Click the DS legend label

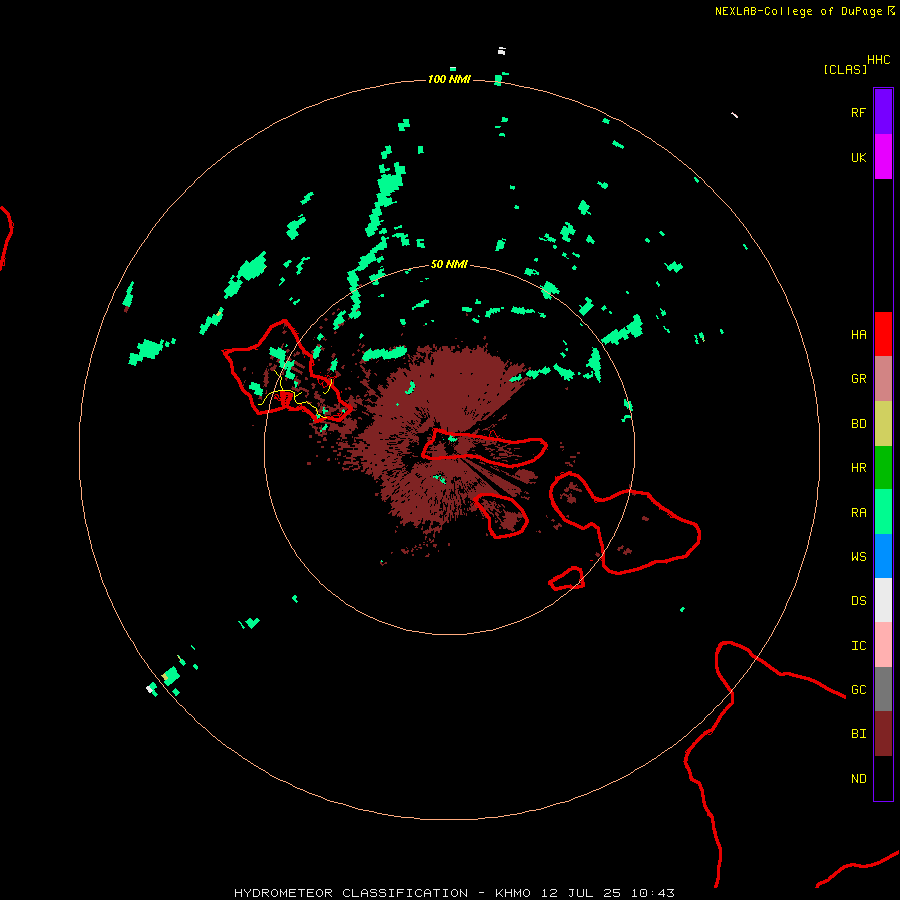pos(858,600)
